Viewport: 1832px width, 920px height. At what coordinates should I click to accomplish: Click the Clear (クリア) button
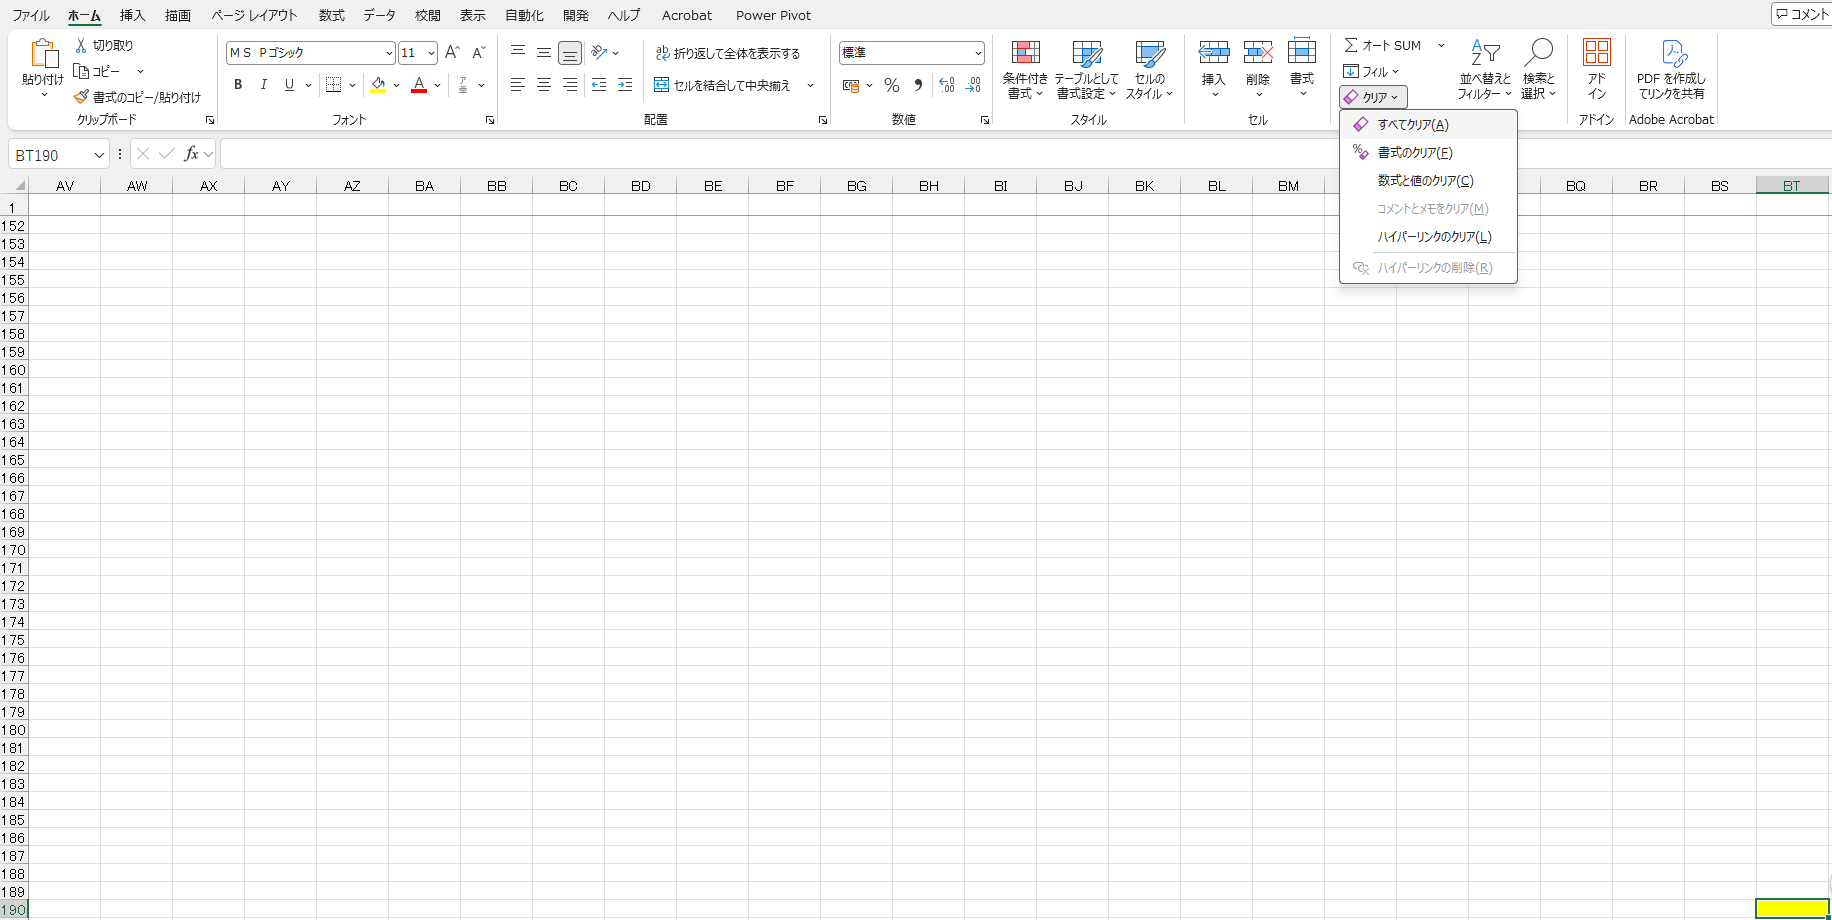1374,97
